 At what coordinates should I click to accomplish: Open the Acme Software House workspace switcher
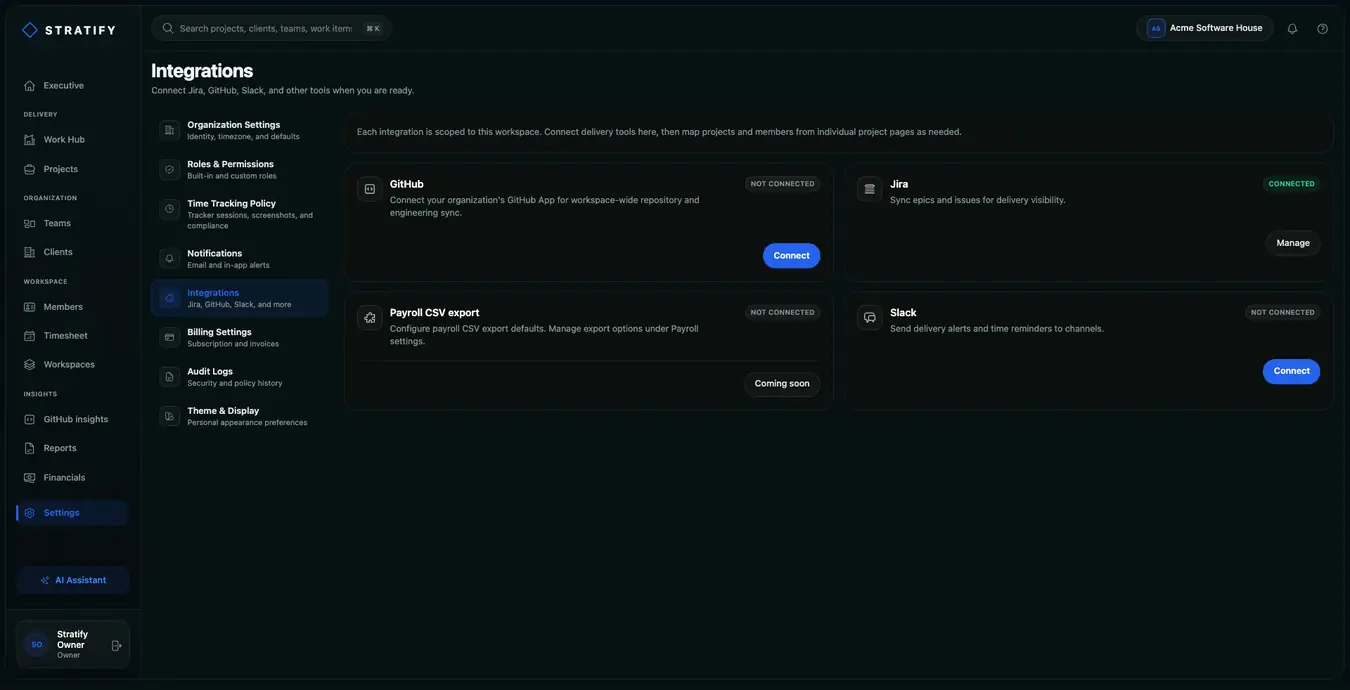(x=1205, y=28)
